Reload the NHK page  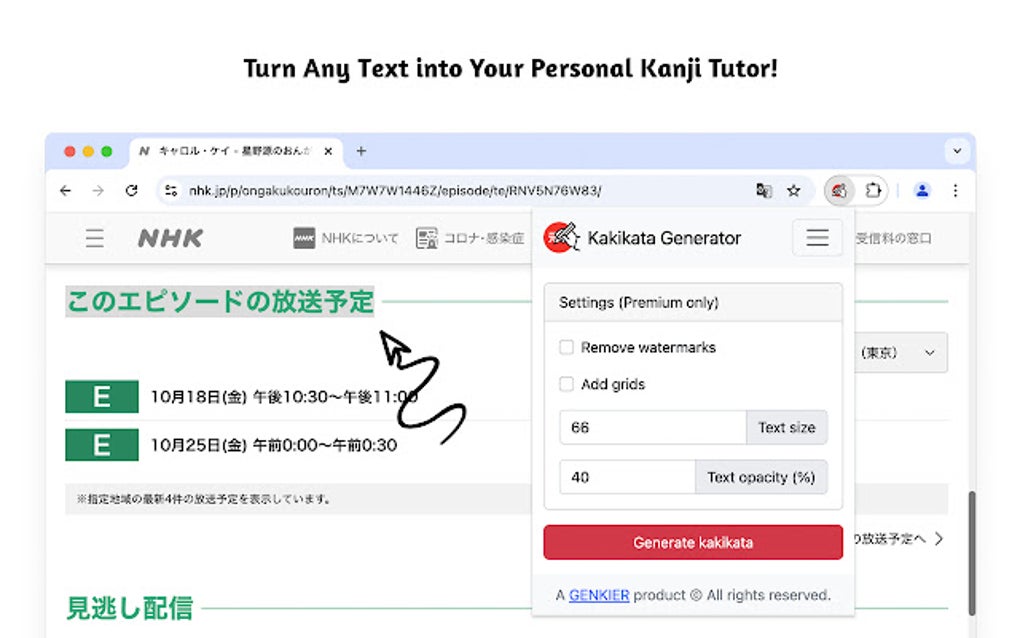tap(131, 190)
